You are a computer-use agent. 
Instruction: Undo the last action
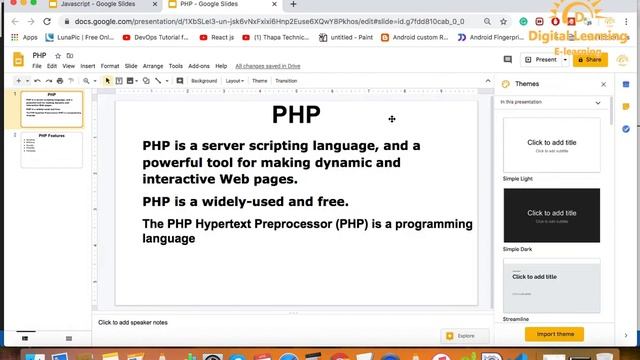[38, 81]
